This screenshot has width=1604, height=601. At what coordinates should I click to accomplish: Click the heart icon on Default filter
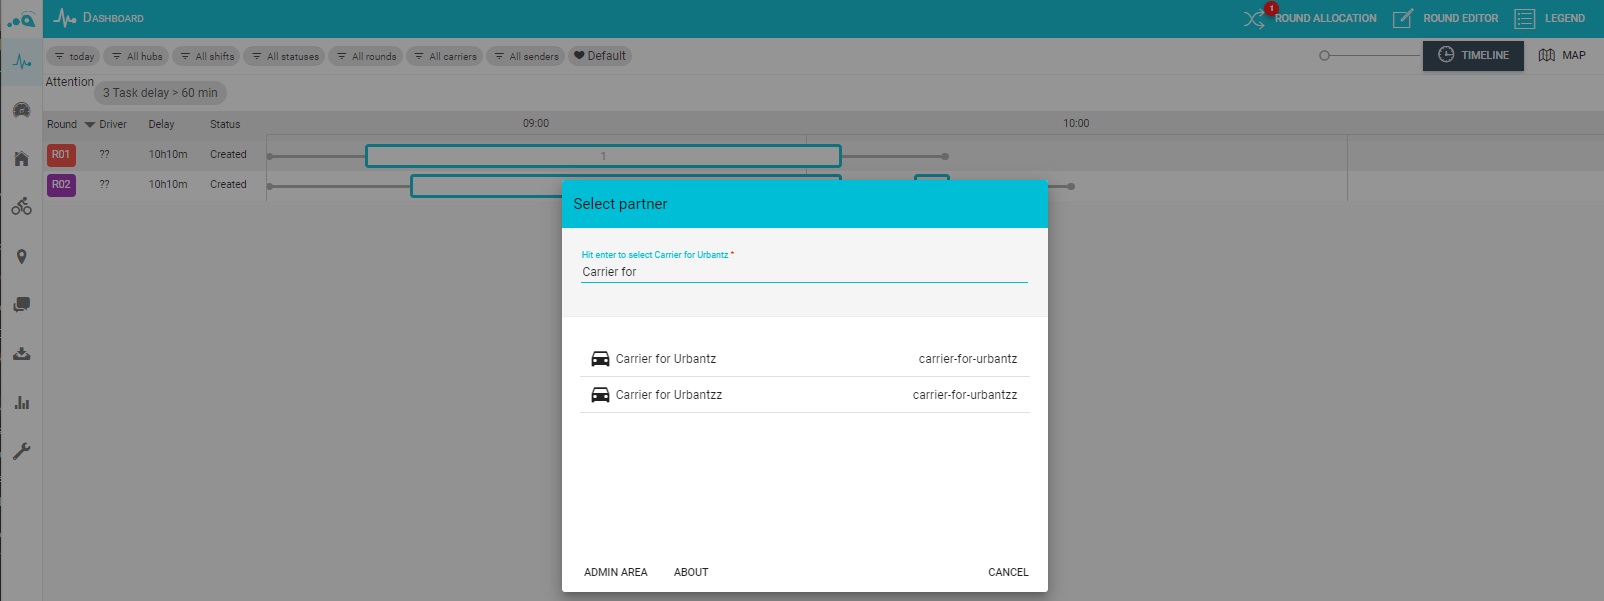coord(579,56)
